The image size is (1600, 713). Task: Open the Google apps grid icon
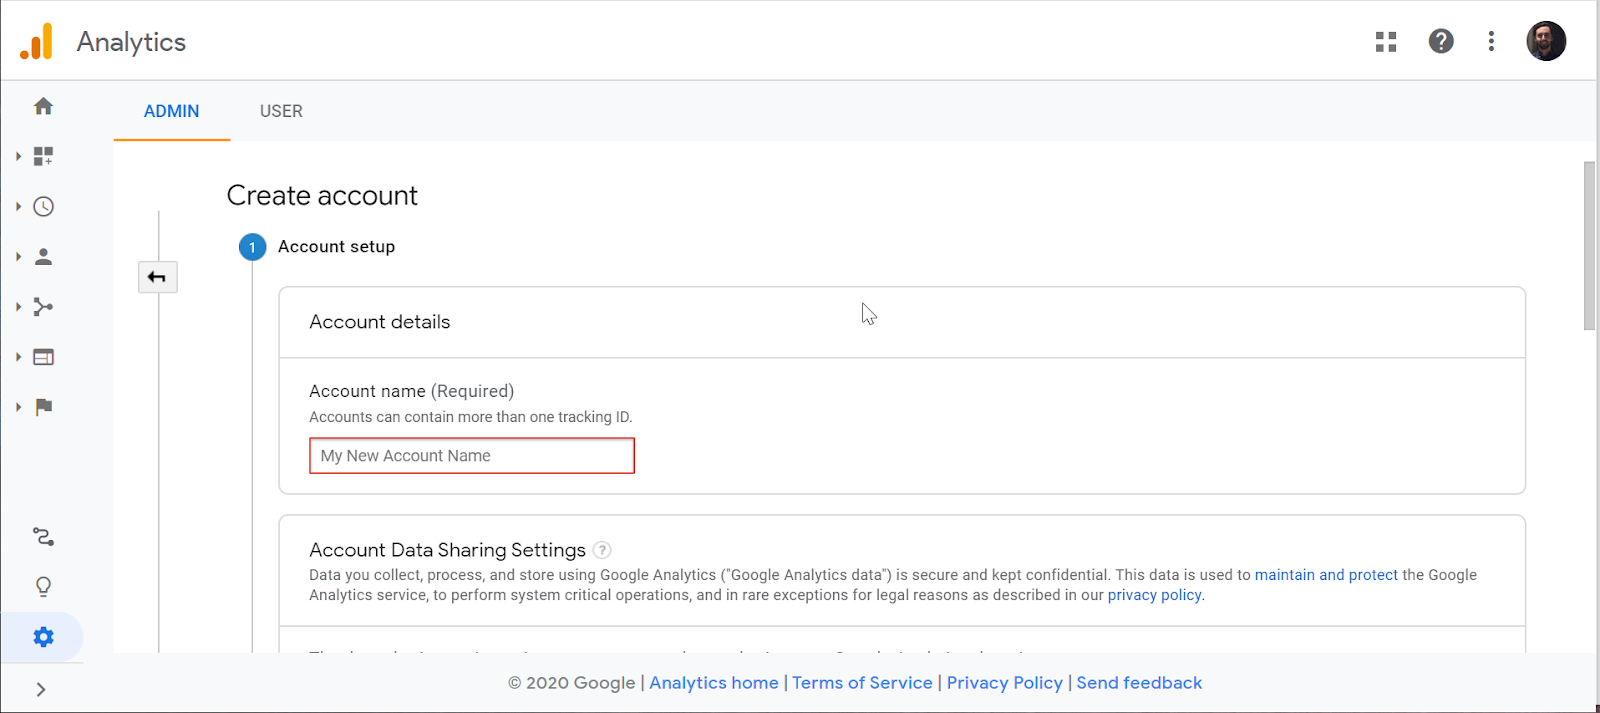click(x=1385, y=42)
